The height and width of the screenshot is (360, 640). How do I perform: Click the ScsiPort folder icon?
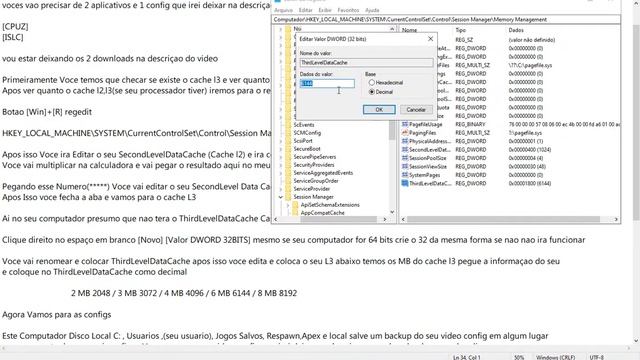pos(288,141)
